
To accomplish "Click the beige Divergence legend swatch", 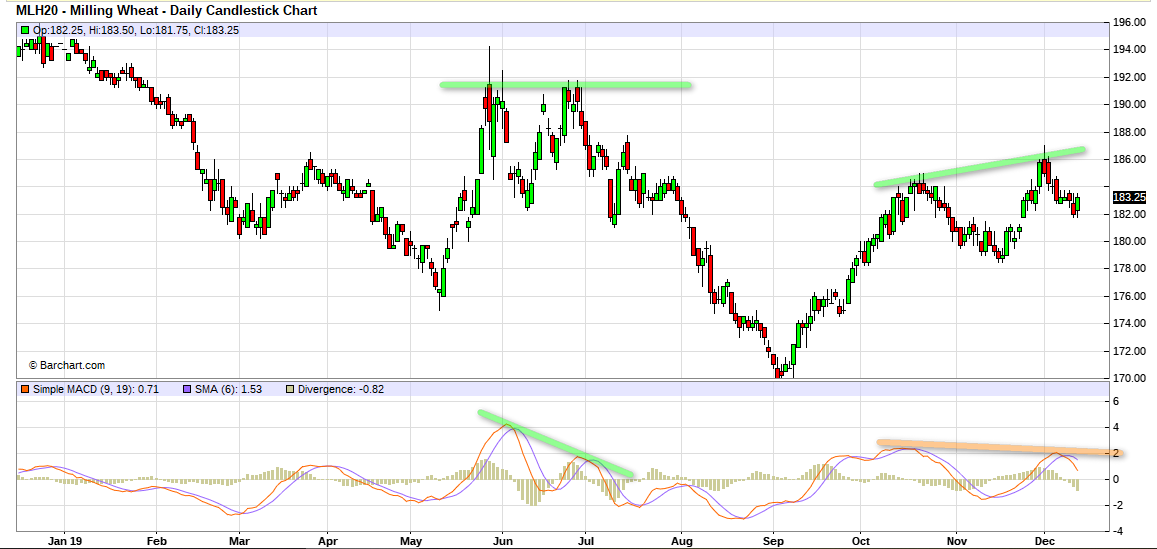I will 291,389.
